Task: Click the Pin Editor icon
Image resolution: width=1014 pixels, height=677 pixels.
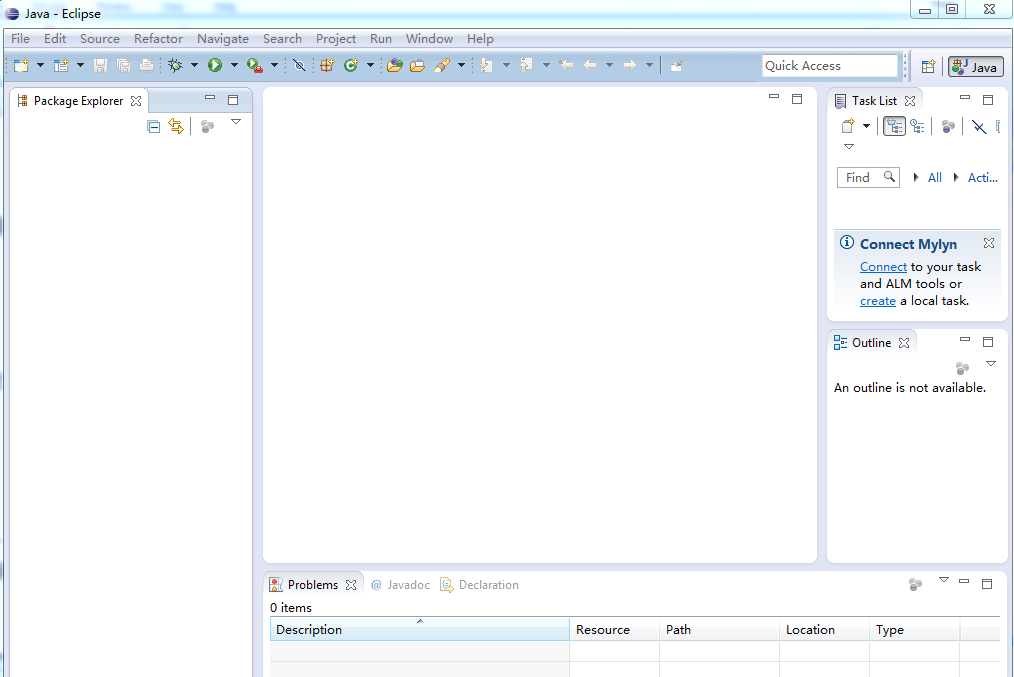Action: tap(676, 65)
